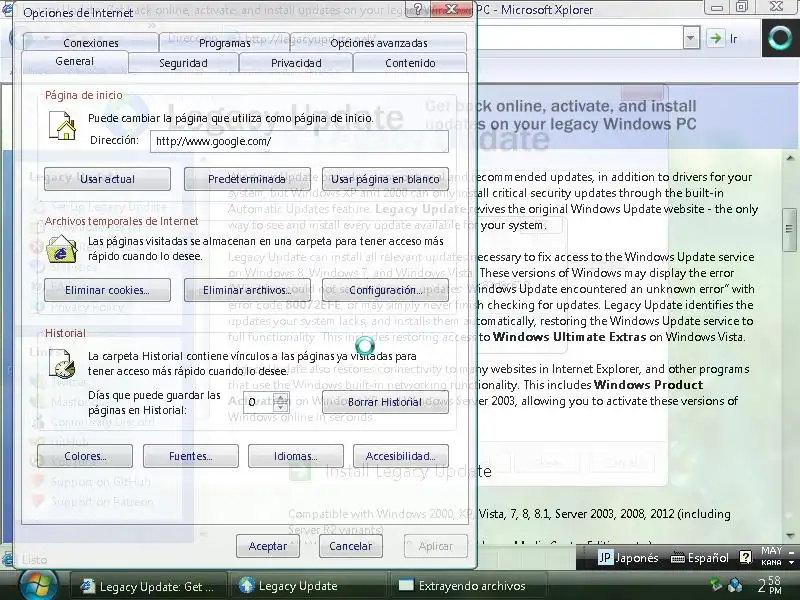Screen dimensions: 800x600
Task: Click Borrar Historial button
Action: [x=385, y=402]
